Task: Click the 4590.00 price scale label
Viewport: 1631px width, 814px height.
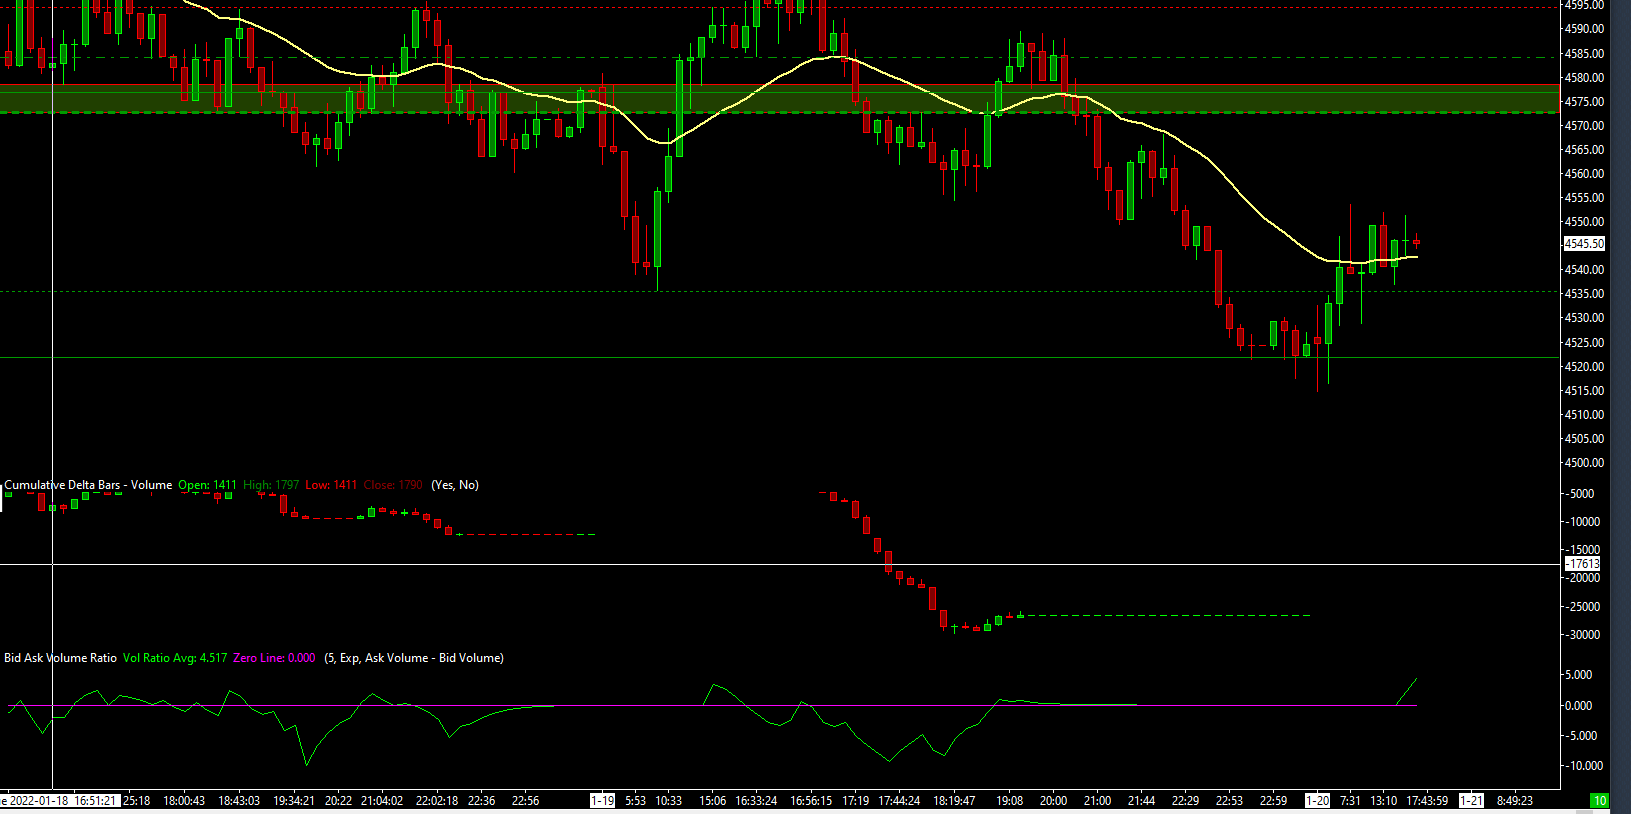Action: pyautogui.click(x=1584, y=30)
